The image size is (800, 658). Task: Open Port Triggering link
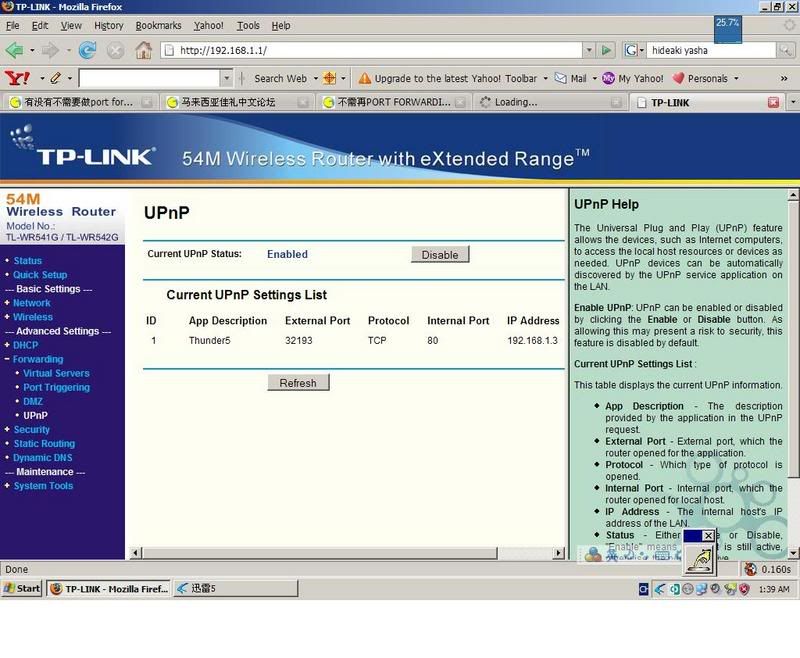(57, 387)
